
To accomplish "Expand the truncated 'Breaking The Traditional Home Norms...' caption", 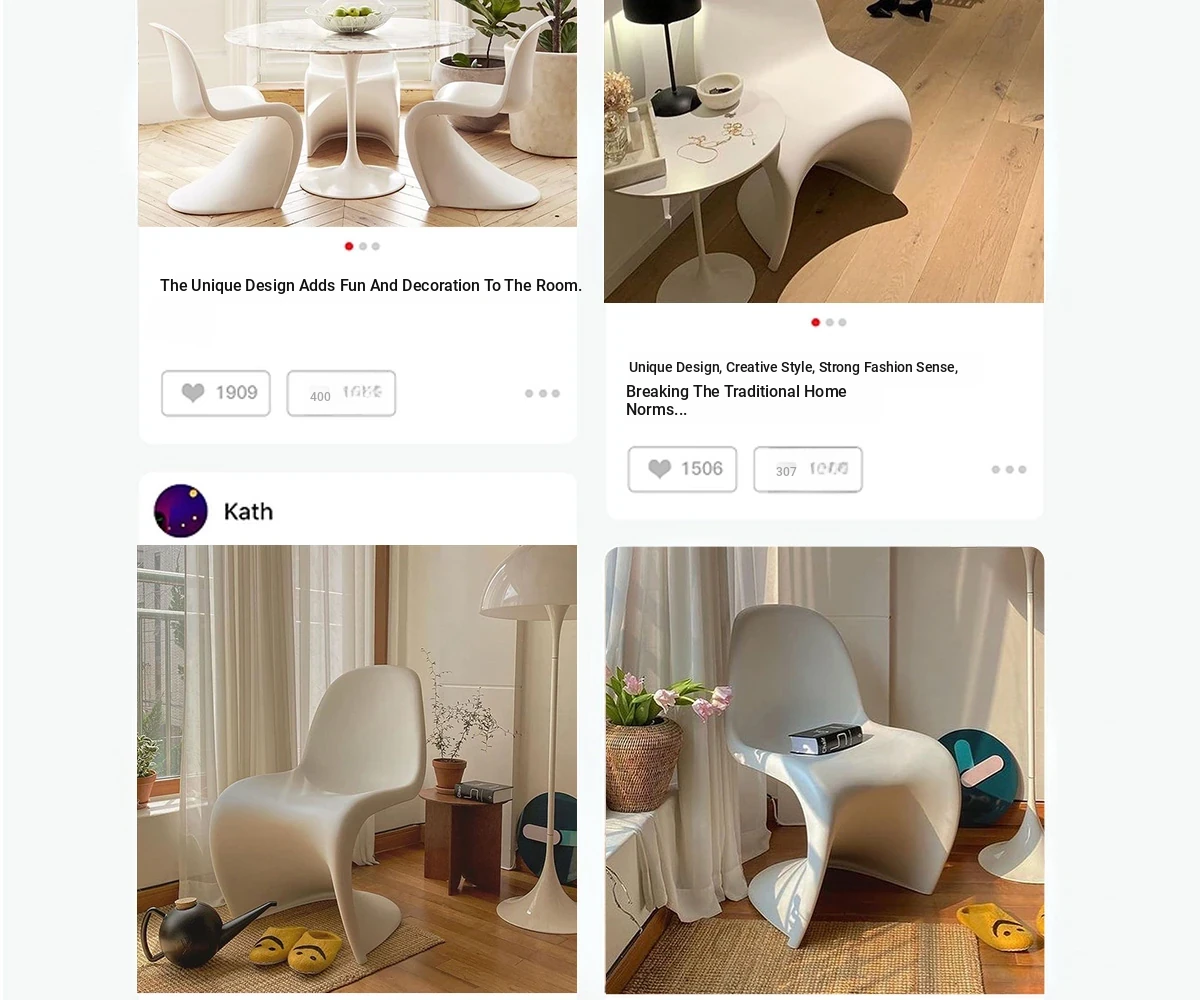I will click(736, 400).
